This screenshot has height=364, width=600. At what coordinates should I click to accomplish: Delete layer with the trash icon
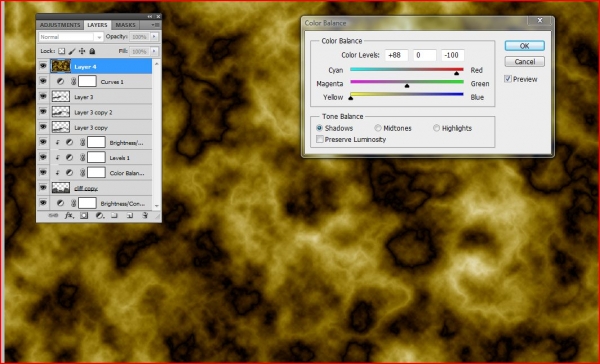145,215
